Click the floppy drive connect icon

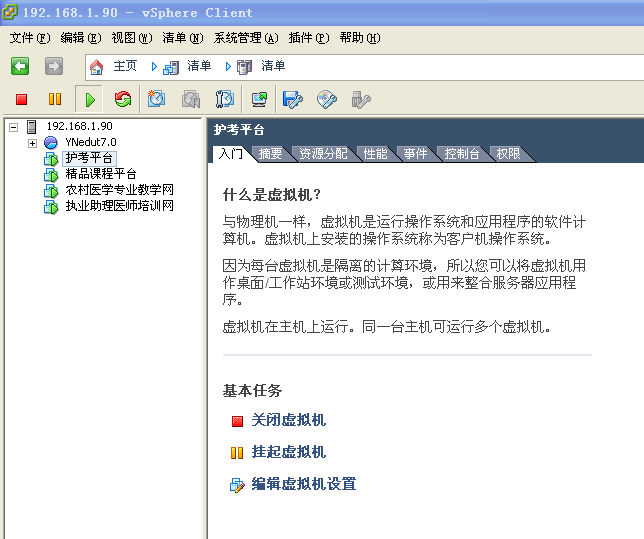292,99
